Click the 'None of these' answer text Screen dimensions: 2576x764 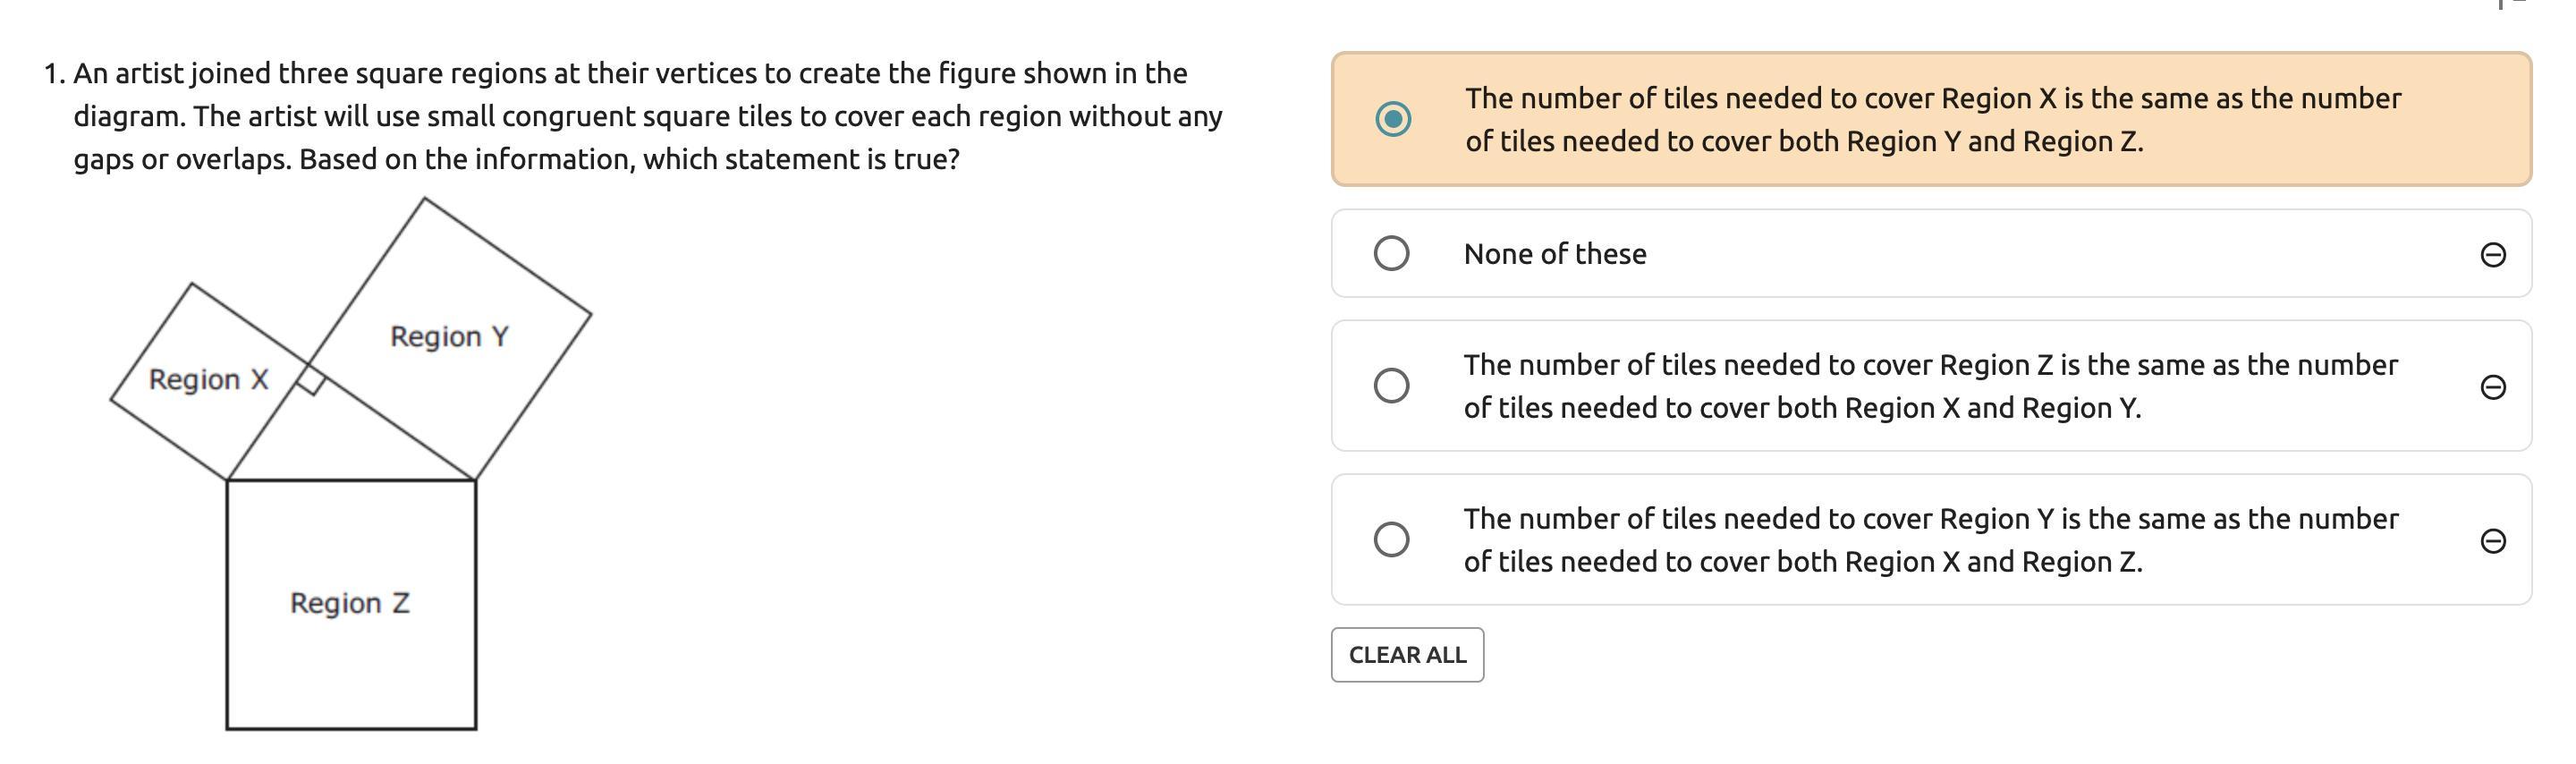1554,254
